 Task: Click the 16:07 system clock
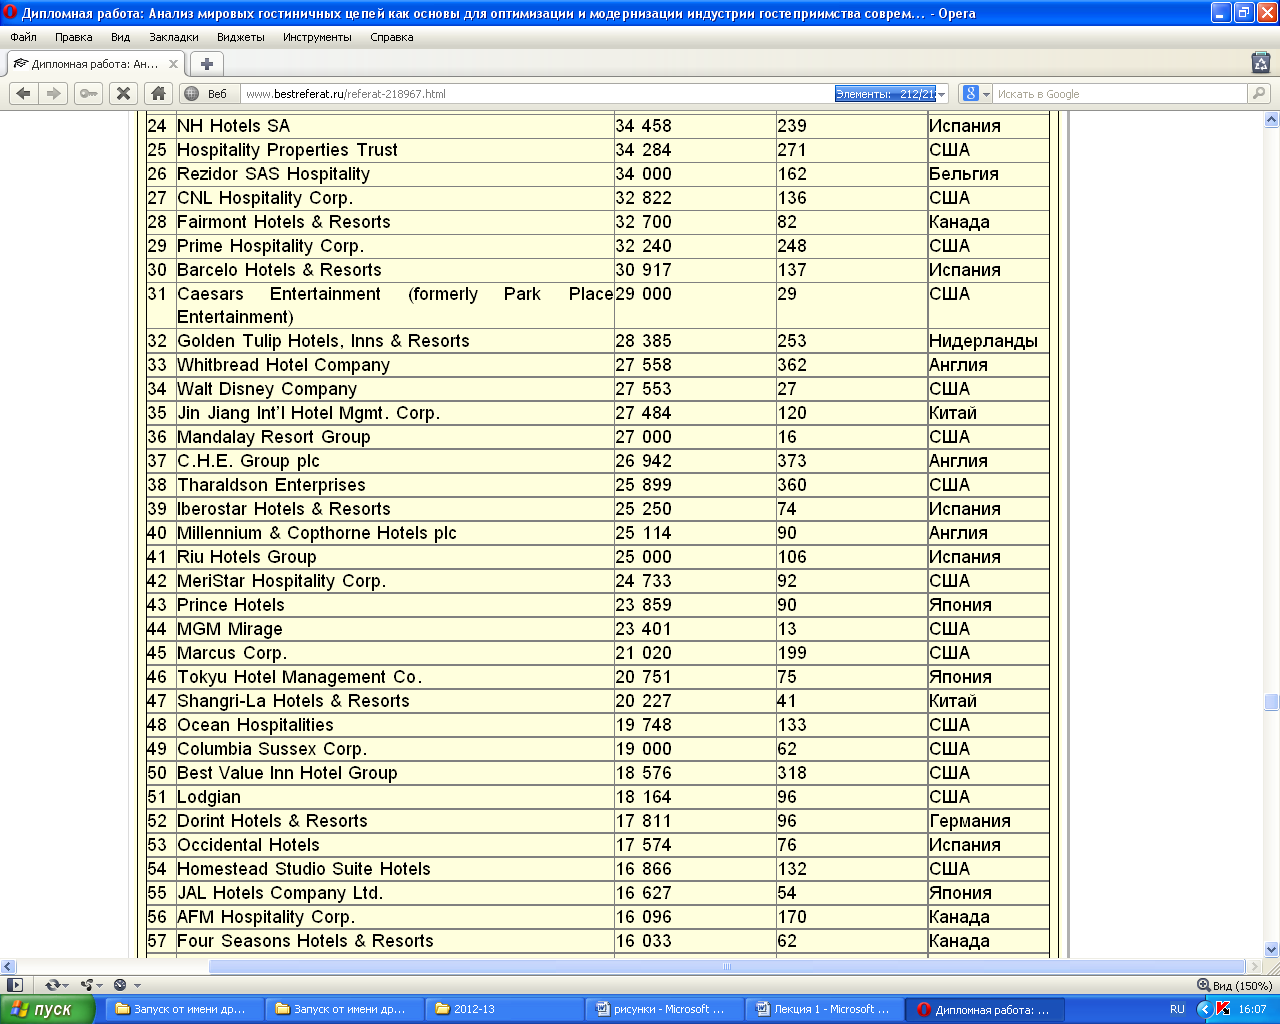point(1252,1009)
